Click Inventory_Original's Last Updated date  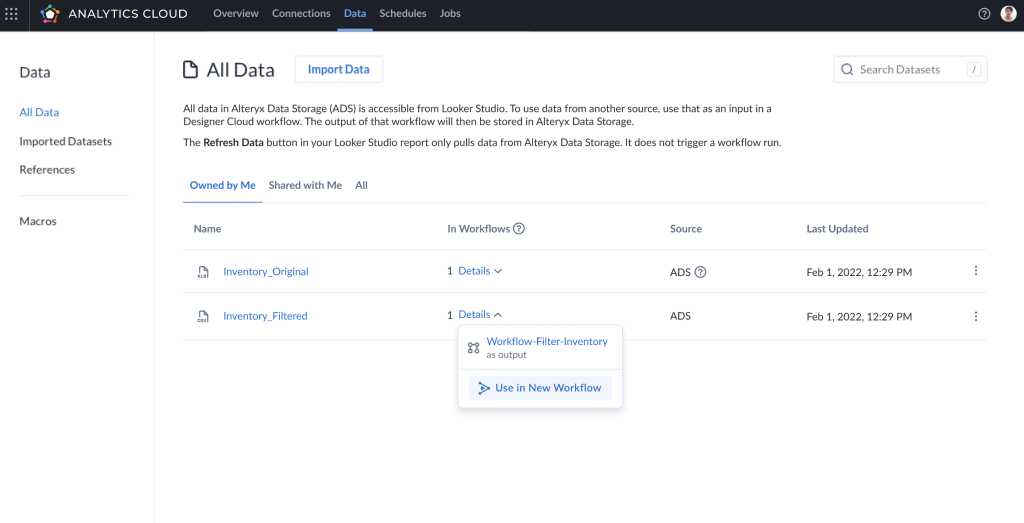coord(859,272)
